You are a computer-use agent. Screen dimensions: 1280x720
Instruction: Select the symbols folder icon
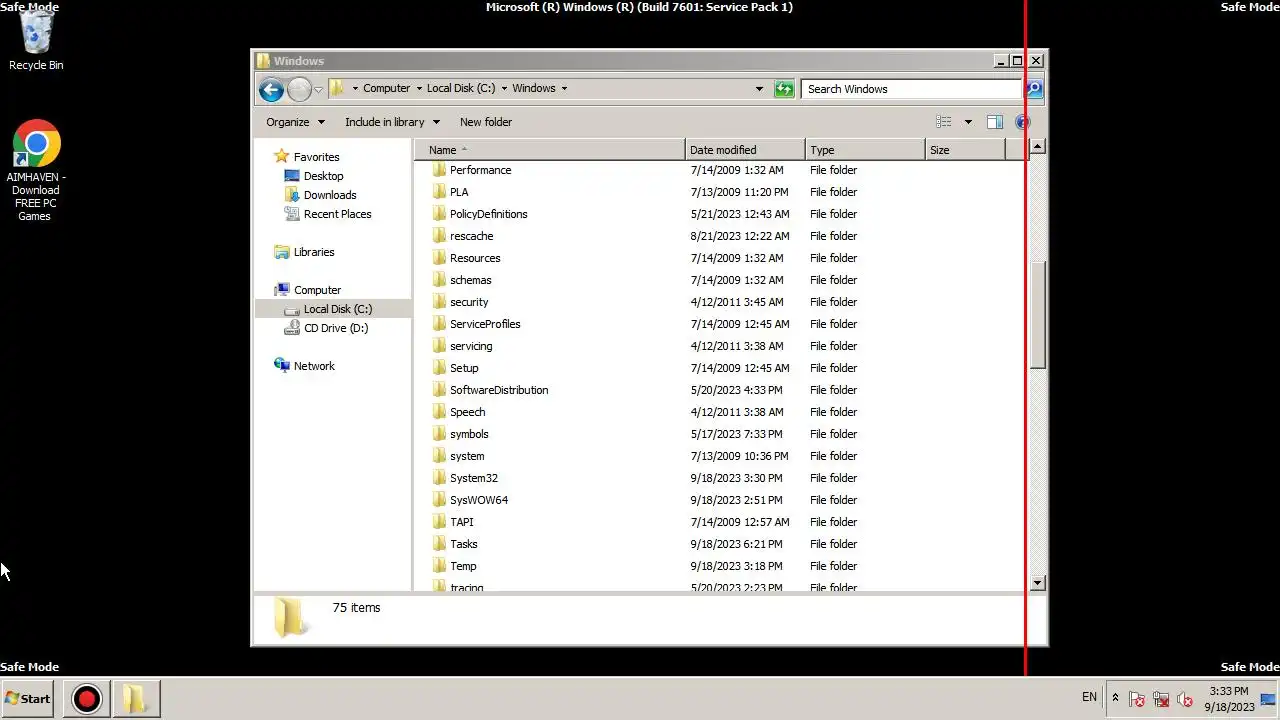[x=439, y=434]
